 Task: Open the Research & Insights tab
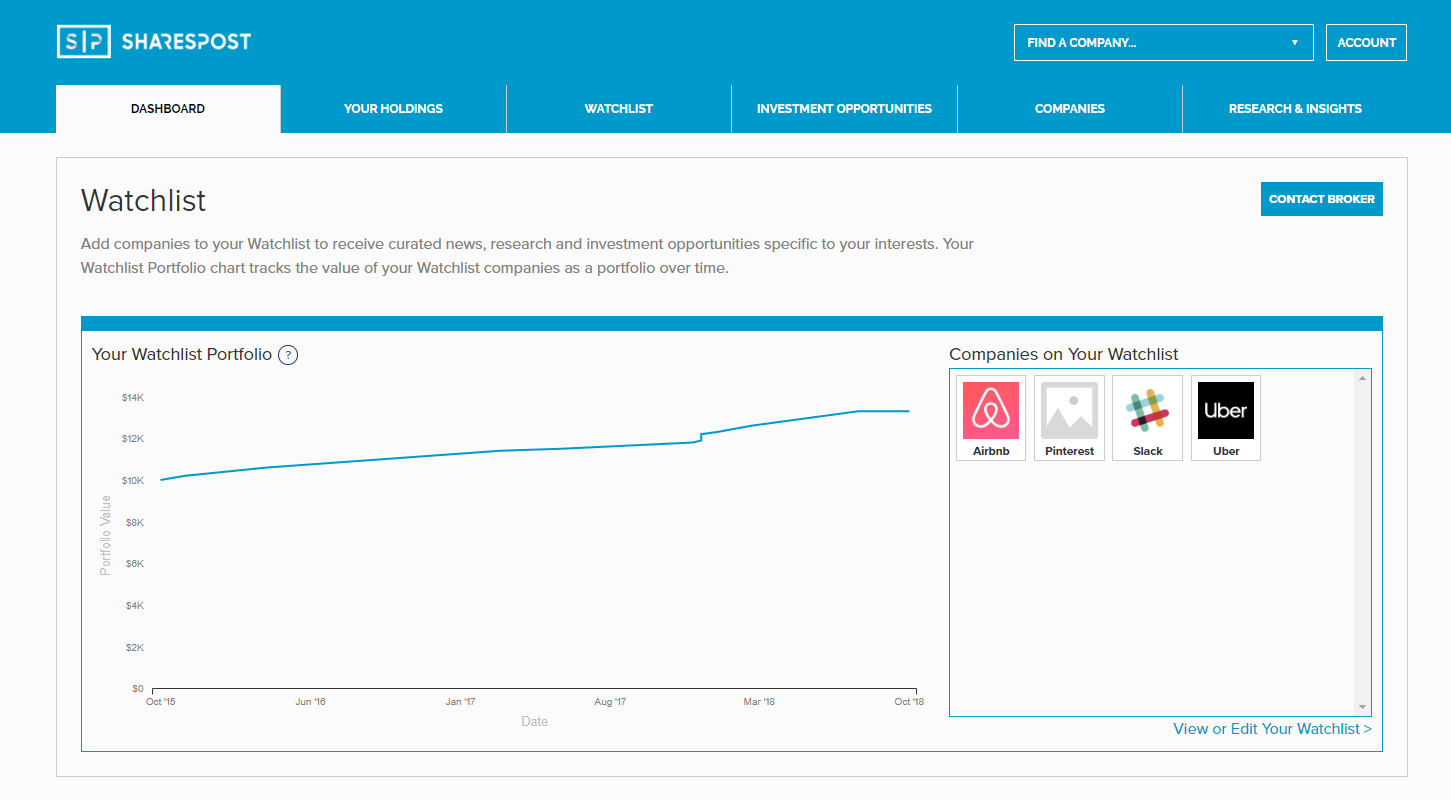tap(1295, 109)
